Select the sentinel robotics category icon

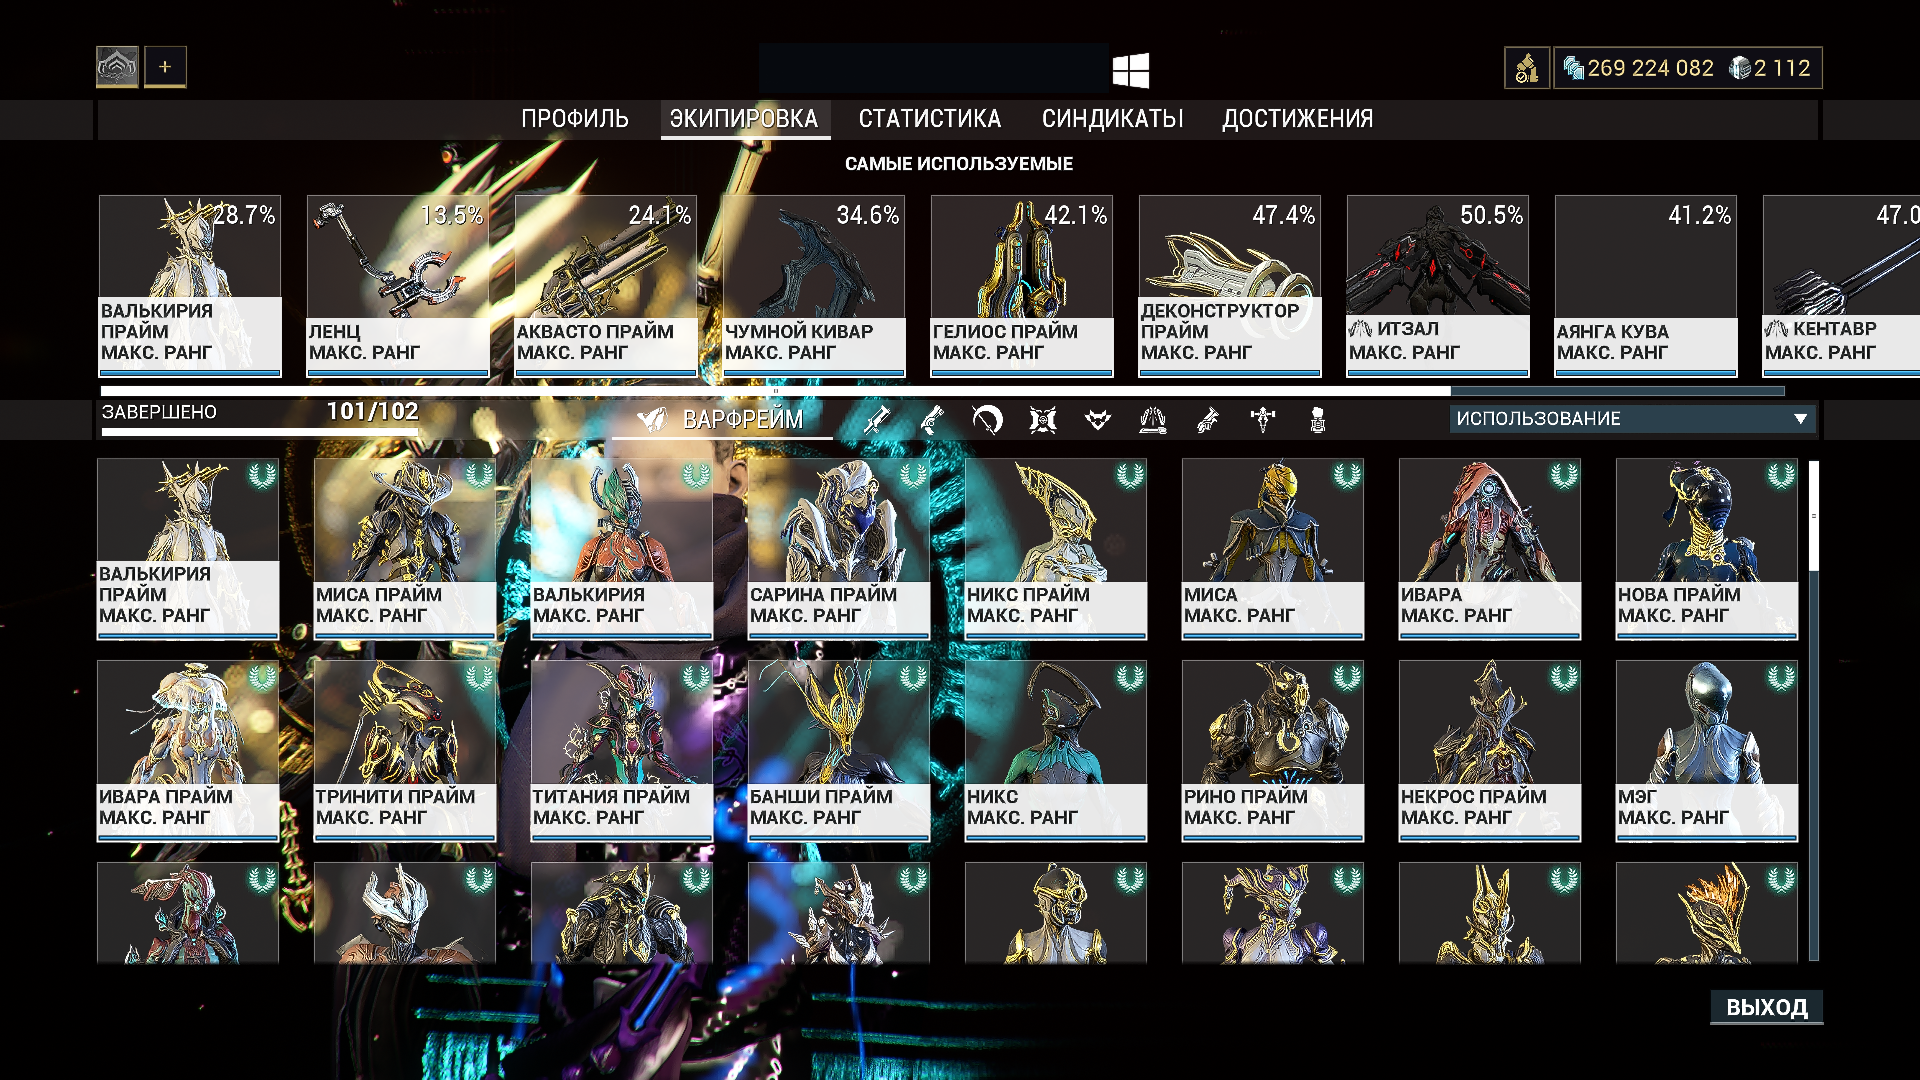[x=1043, y=420]
